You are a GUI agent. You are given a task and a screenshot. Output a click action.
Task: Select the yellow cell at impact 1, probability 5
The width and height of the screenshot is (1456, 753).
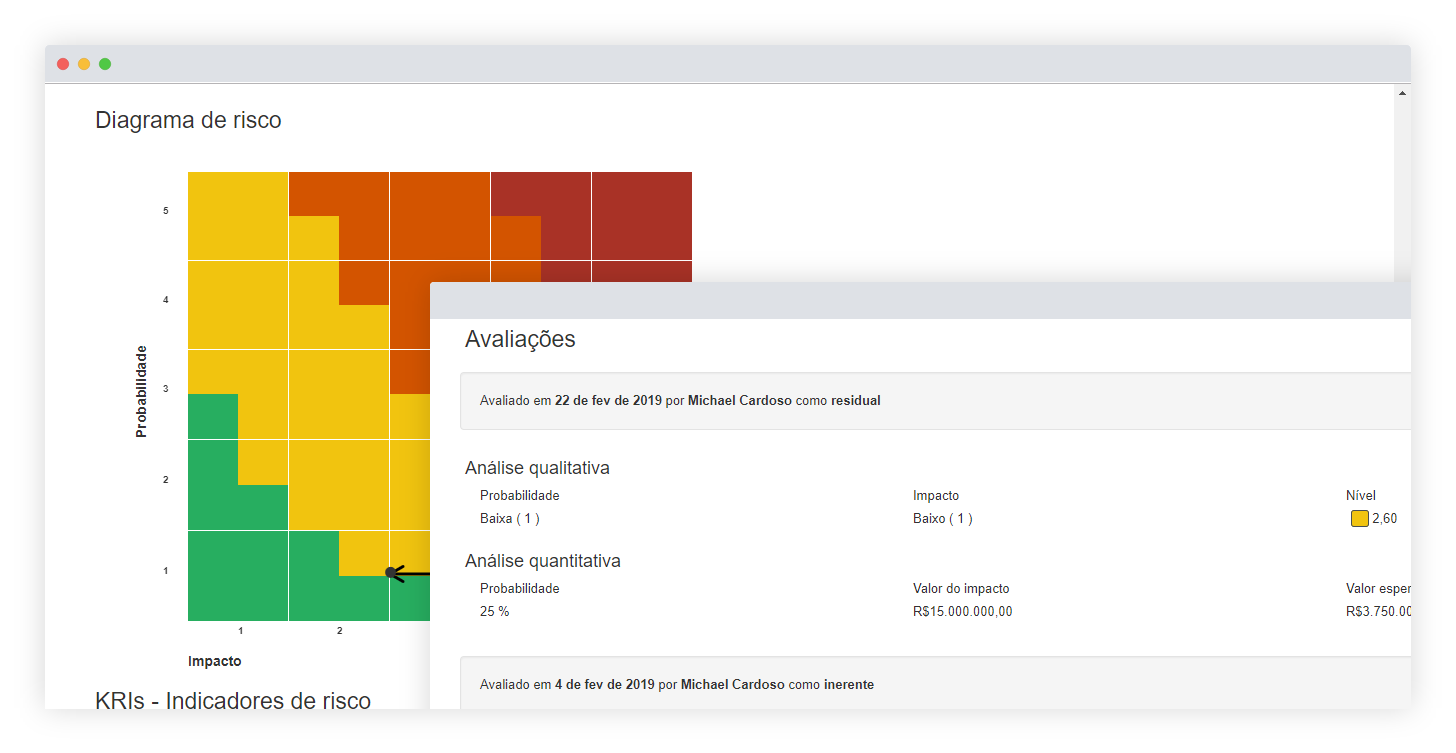[x=238, y=215]
